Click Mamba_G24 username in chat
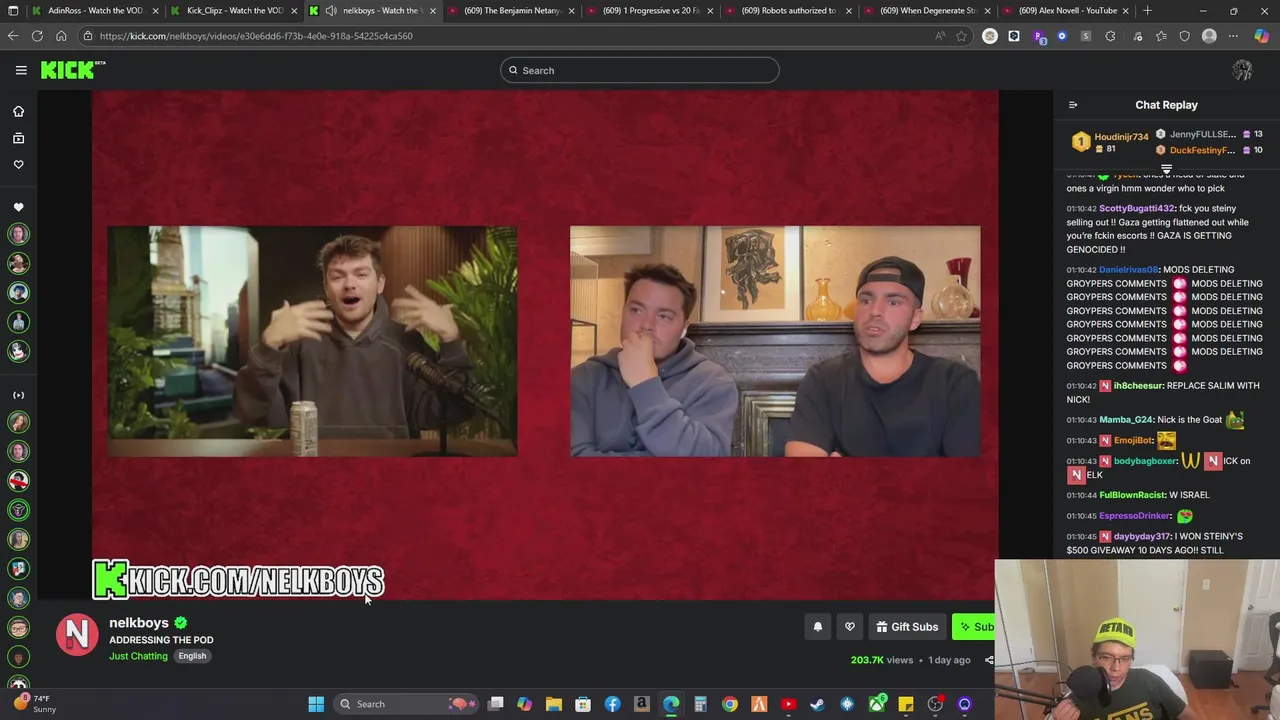Image resolution: width=1280 pixels, height=720 pixels. tap(1126, 420)
